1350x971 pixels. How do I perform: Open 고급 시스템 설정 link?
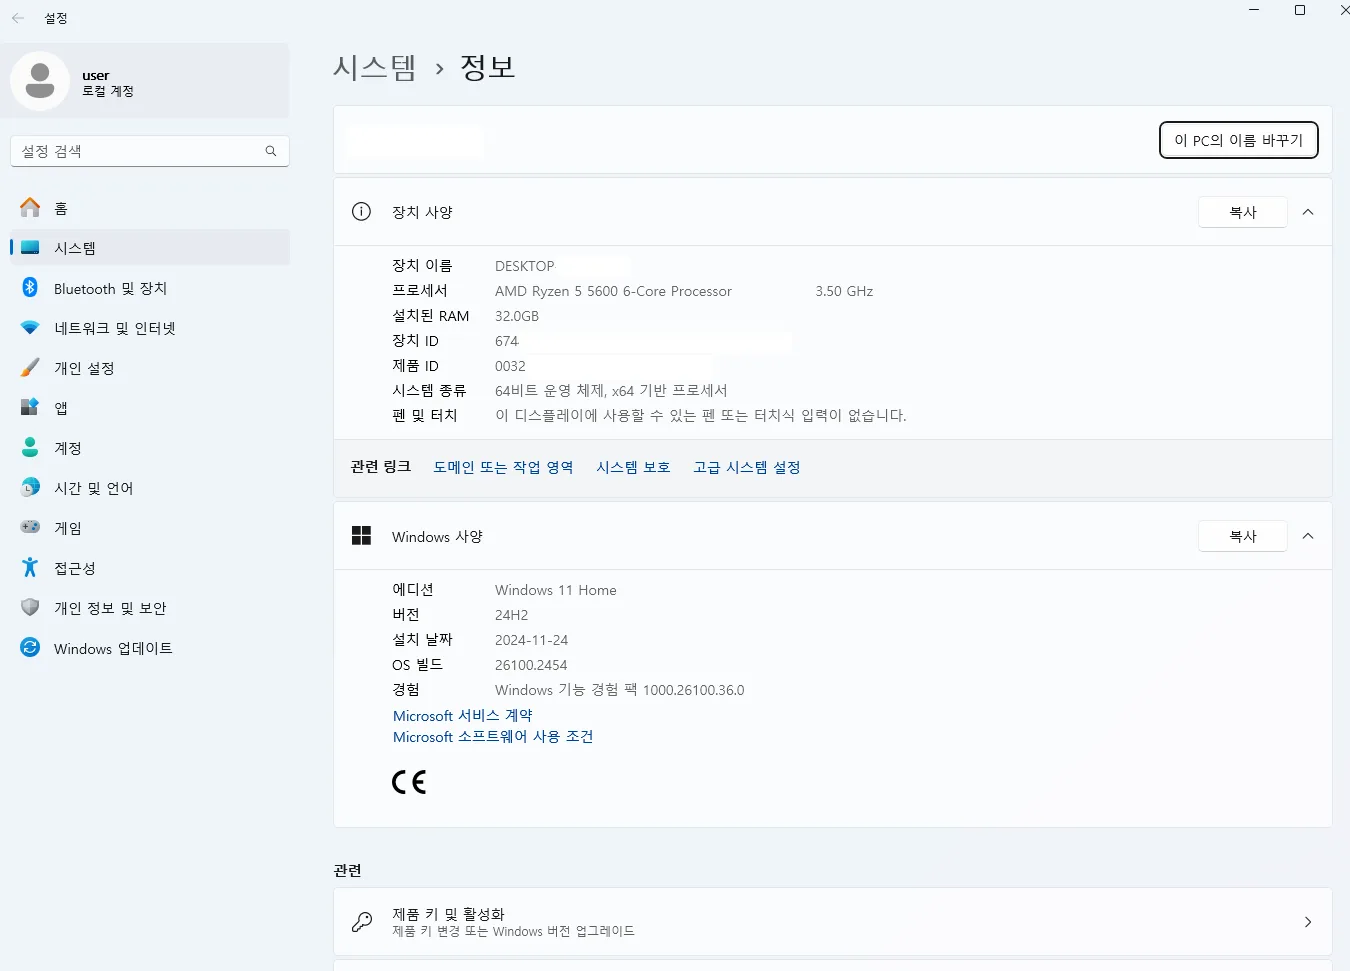click(x=747, y=467)
